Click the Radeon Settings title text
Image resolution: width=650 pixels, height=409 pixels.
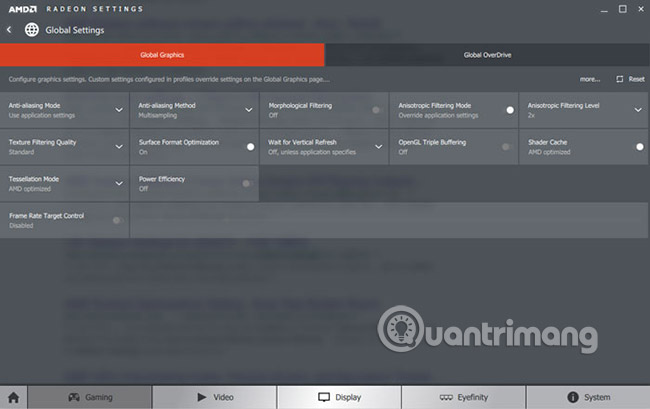(x=95, y=9)
